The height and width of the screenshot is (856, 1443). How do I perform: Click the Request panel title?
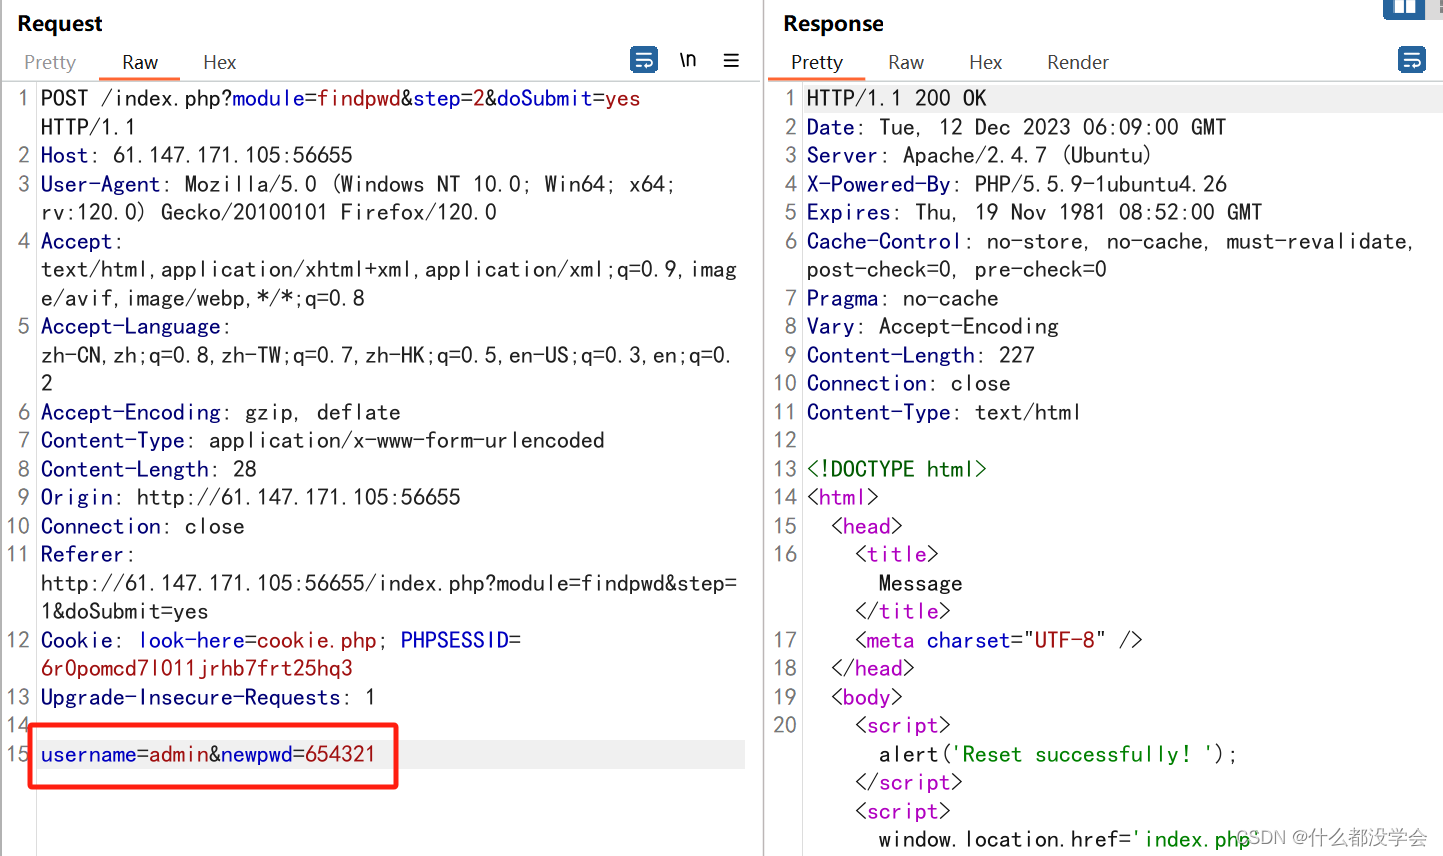(60, 23)
